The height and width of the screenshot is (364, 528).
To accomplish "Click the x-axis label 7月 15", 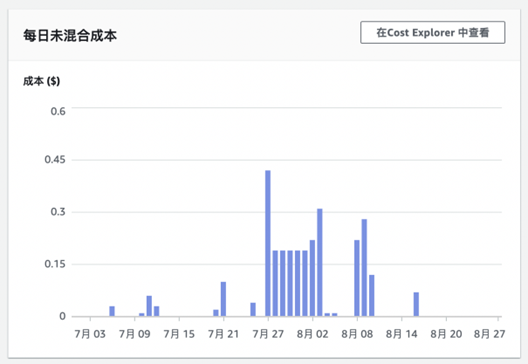I will 179,334.
